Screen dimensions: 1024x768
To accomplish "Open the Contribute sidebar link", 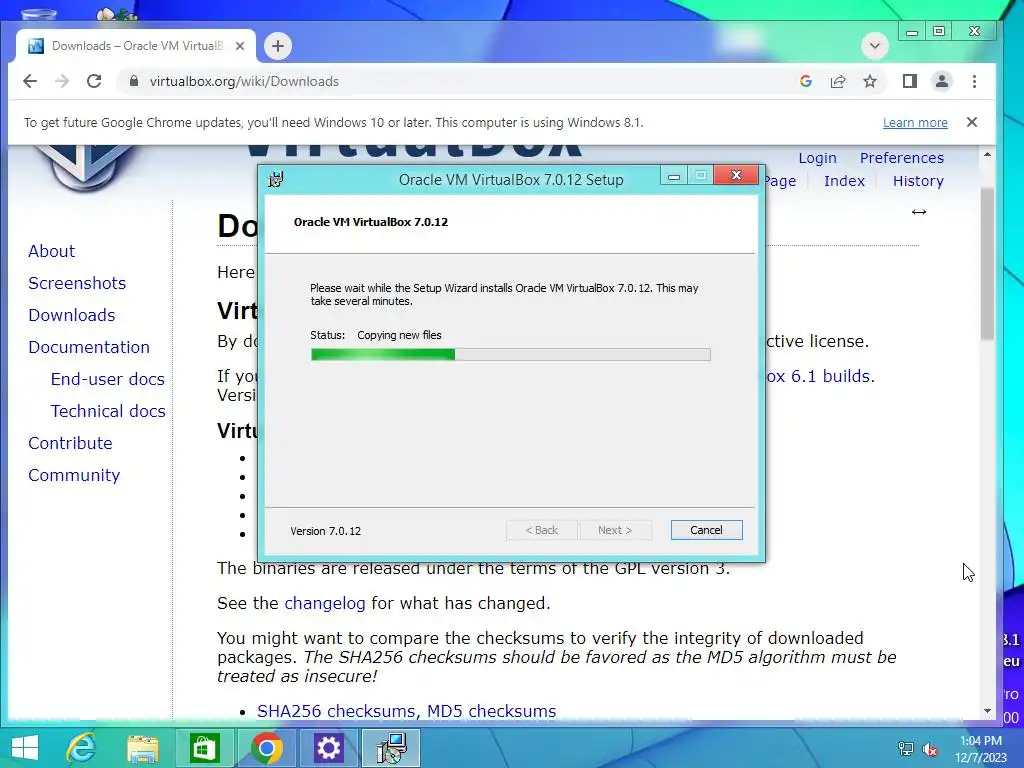I will [71, 443].
